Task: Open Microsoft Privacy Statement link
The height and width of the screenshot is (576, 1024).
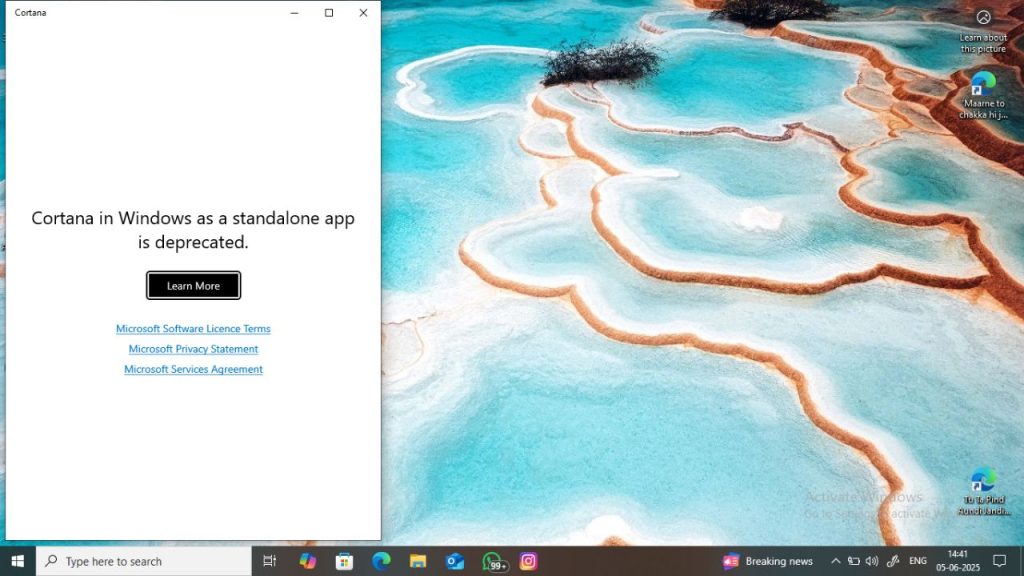Action: (193, 349)
